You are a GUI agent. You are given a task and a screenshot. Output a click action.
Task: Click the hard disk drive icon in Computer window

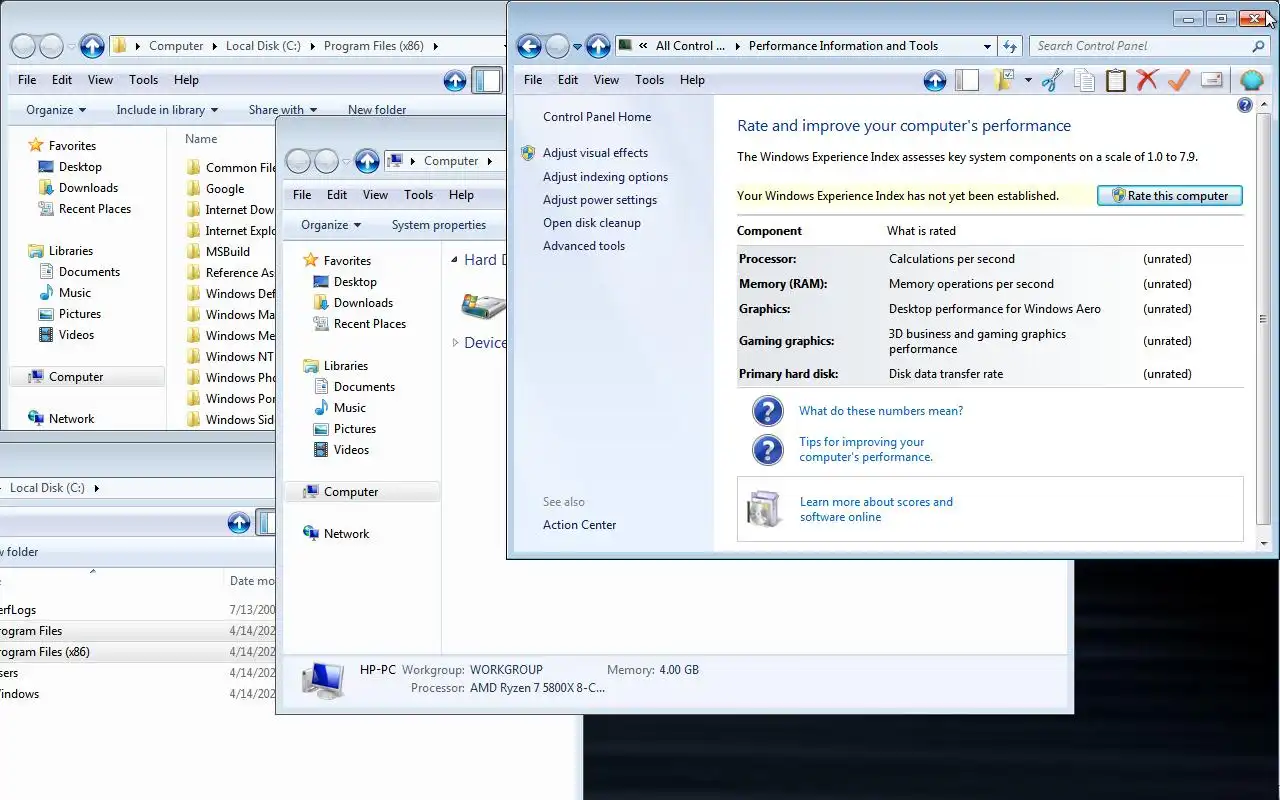coord(483,305)
